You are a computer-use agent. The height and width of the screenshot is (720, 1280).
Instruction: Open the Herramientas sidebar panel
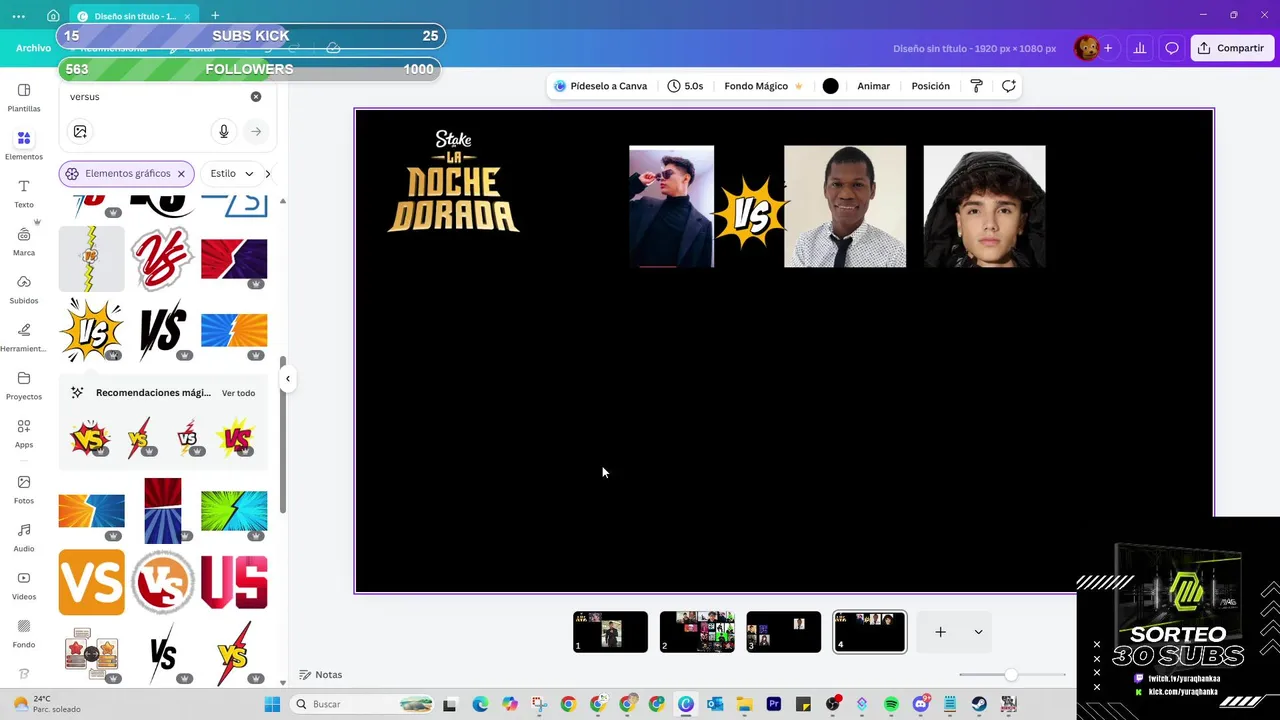pos(24,337)
